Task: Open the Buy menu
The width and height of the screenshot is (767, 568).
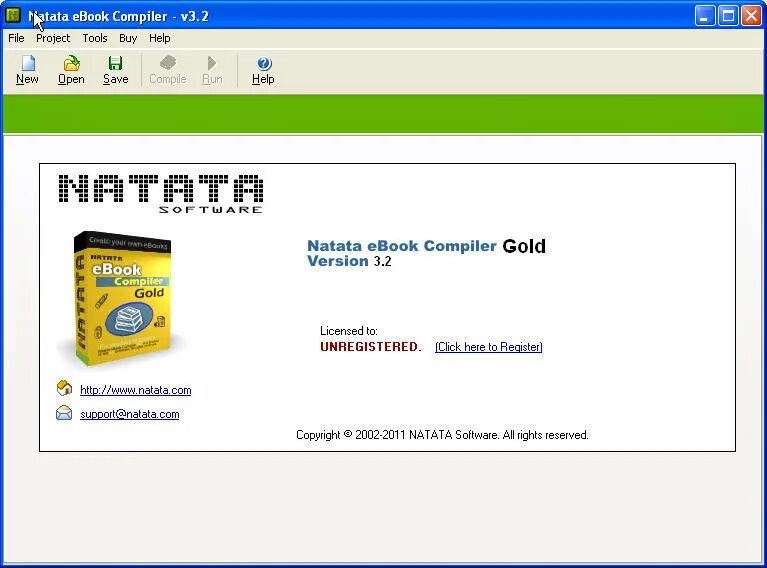Action: coord(128,38)
